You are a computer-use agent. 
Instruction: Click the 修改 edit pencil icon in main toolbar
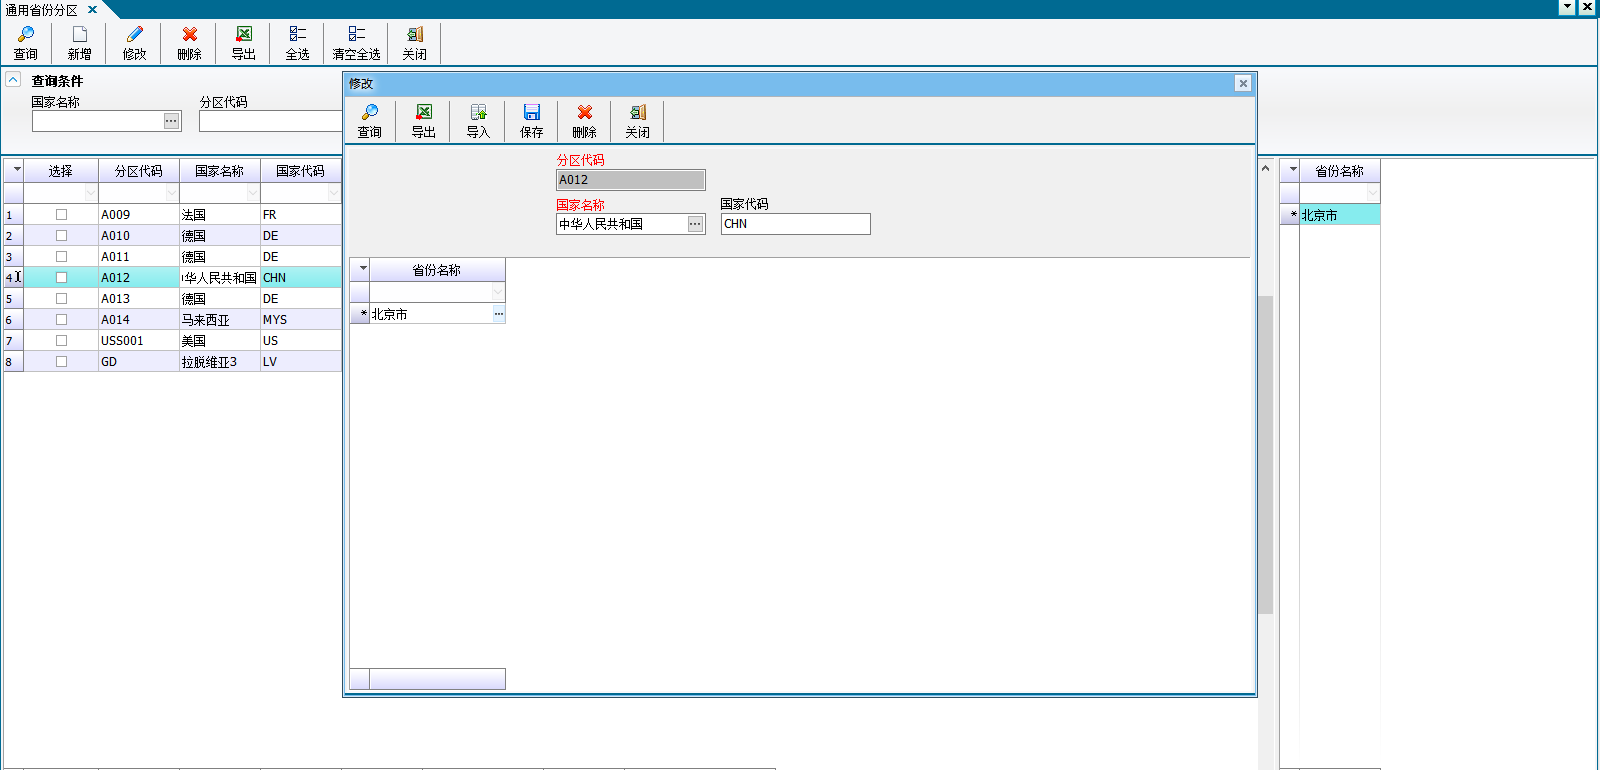point(134,34)
